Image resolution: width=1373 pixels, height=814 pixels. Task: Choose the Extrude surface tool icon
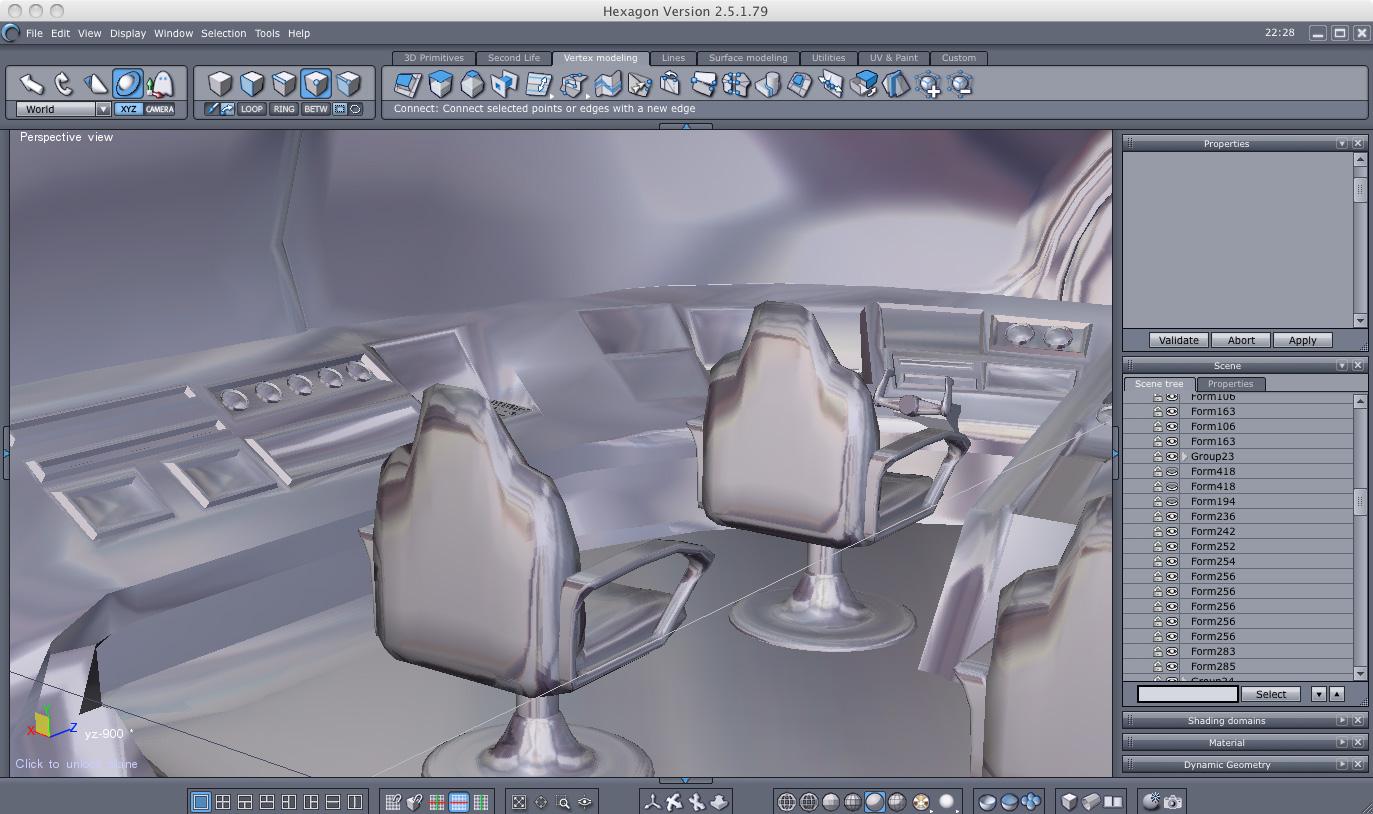[x=440, y=84]
